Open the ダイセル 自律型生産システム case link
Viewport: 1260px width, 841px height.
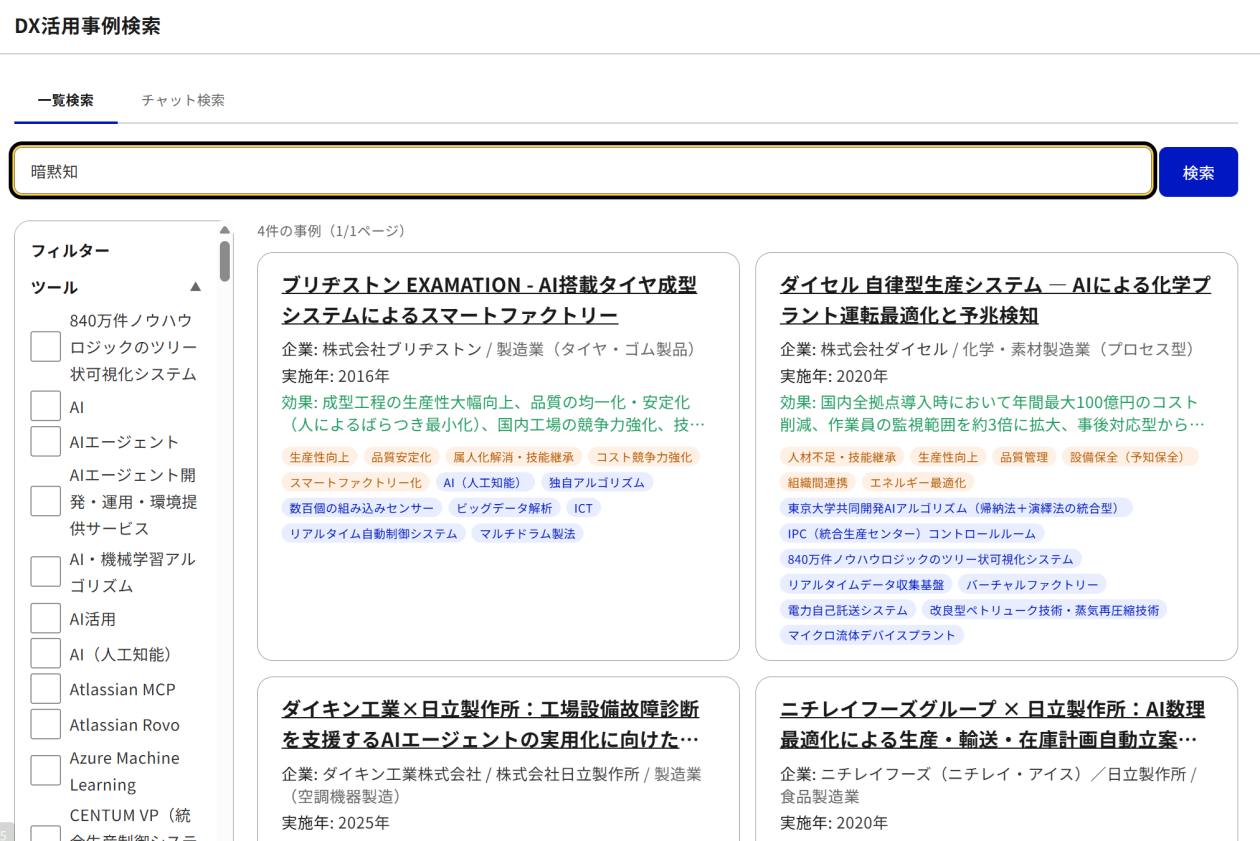point(995,300)
